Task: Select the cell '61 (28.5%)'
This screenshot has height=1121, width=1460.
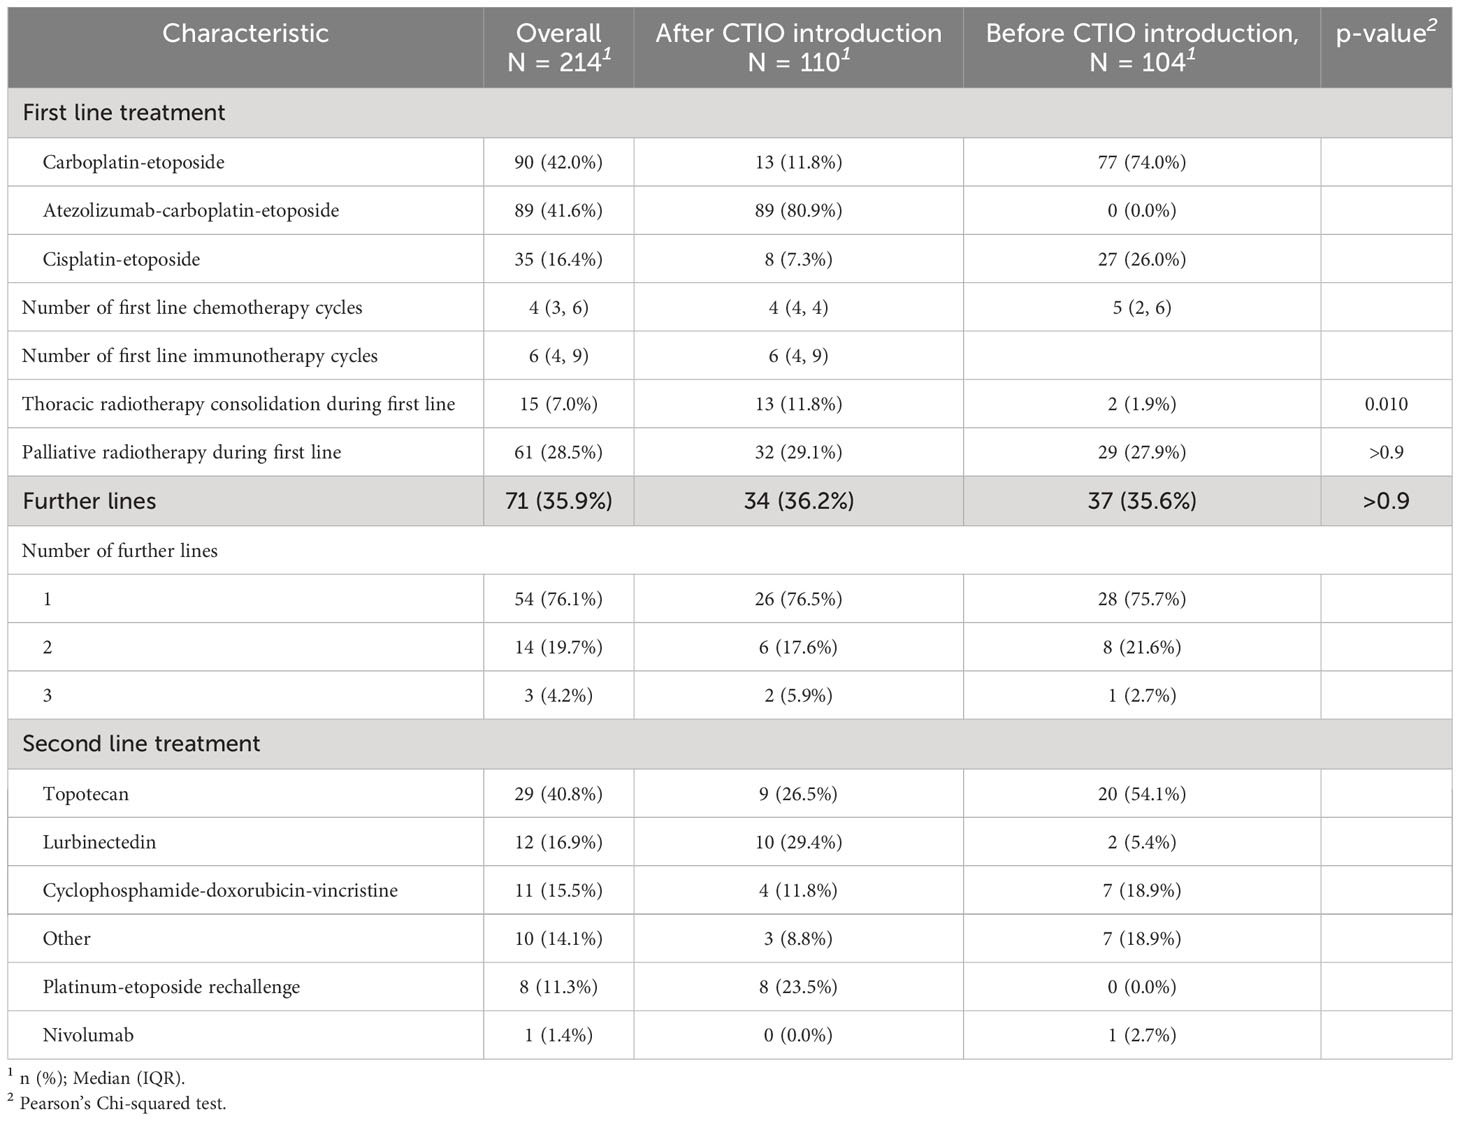Action: pos(558,452)
